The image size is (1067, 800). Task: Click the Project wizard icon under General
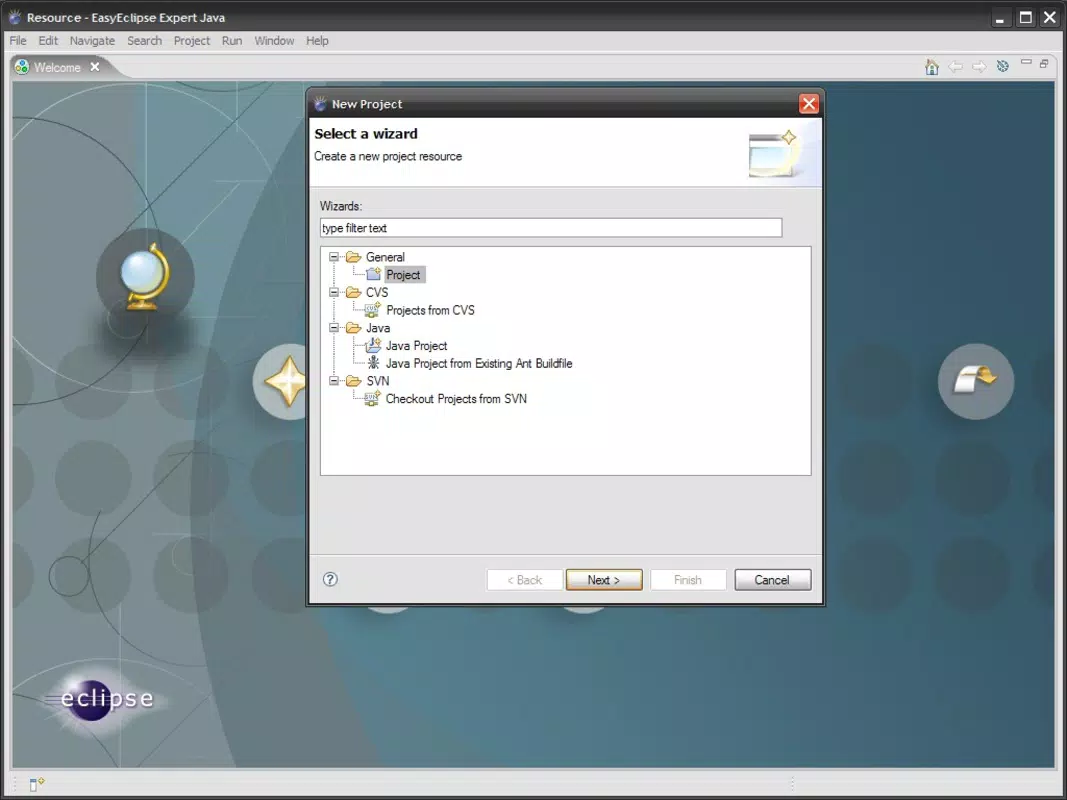click(374, 274)
